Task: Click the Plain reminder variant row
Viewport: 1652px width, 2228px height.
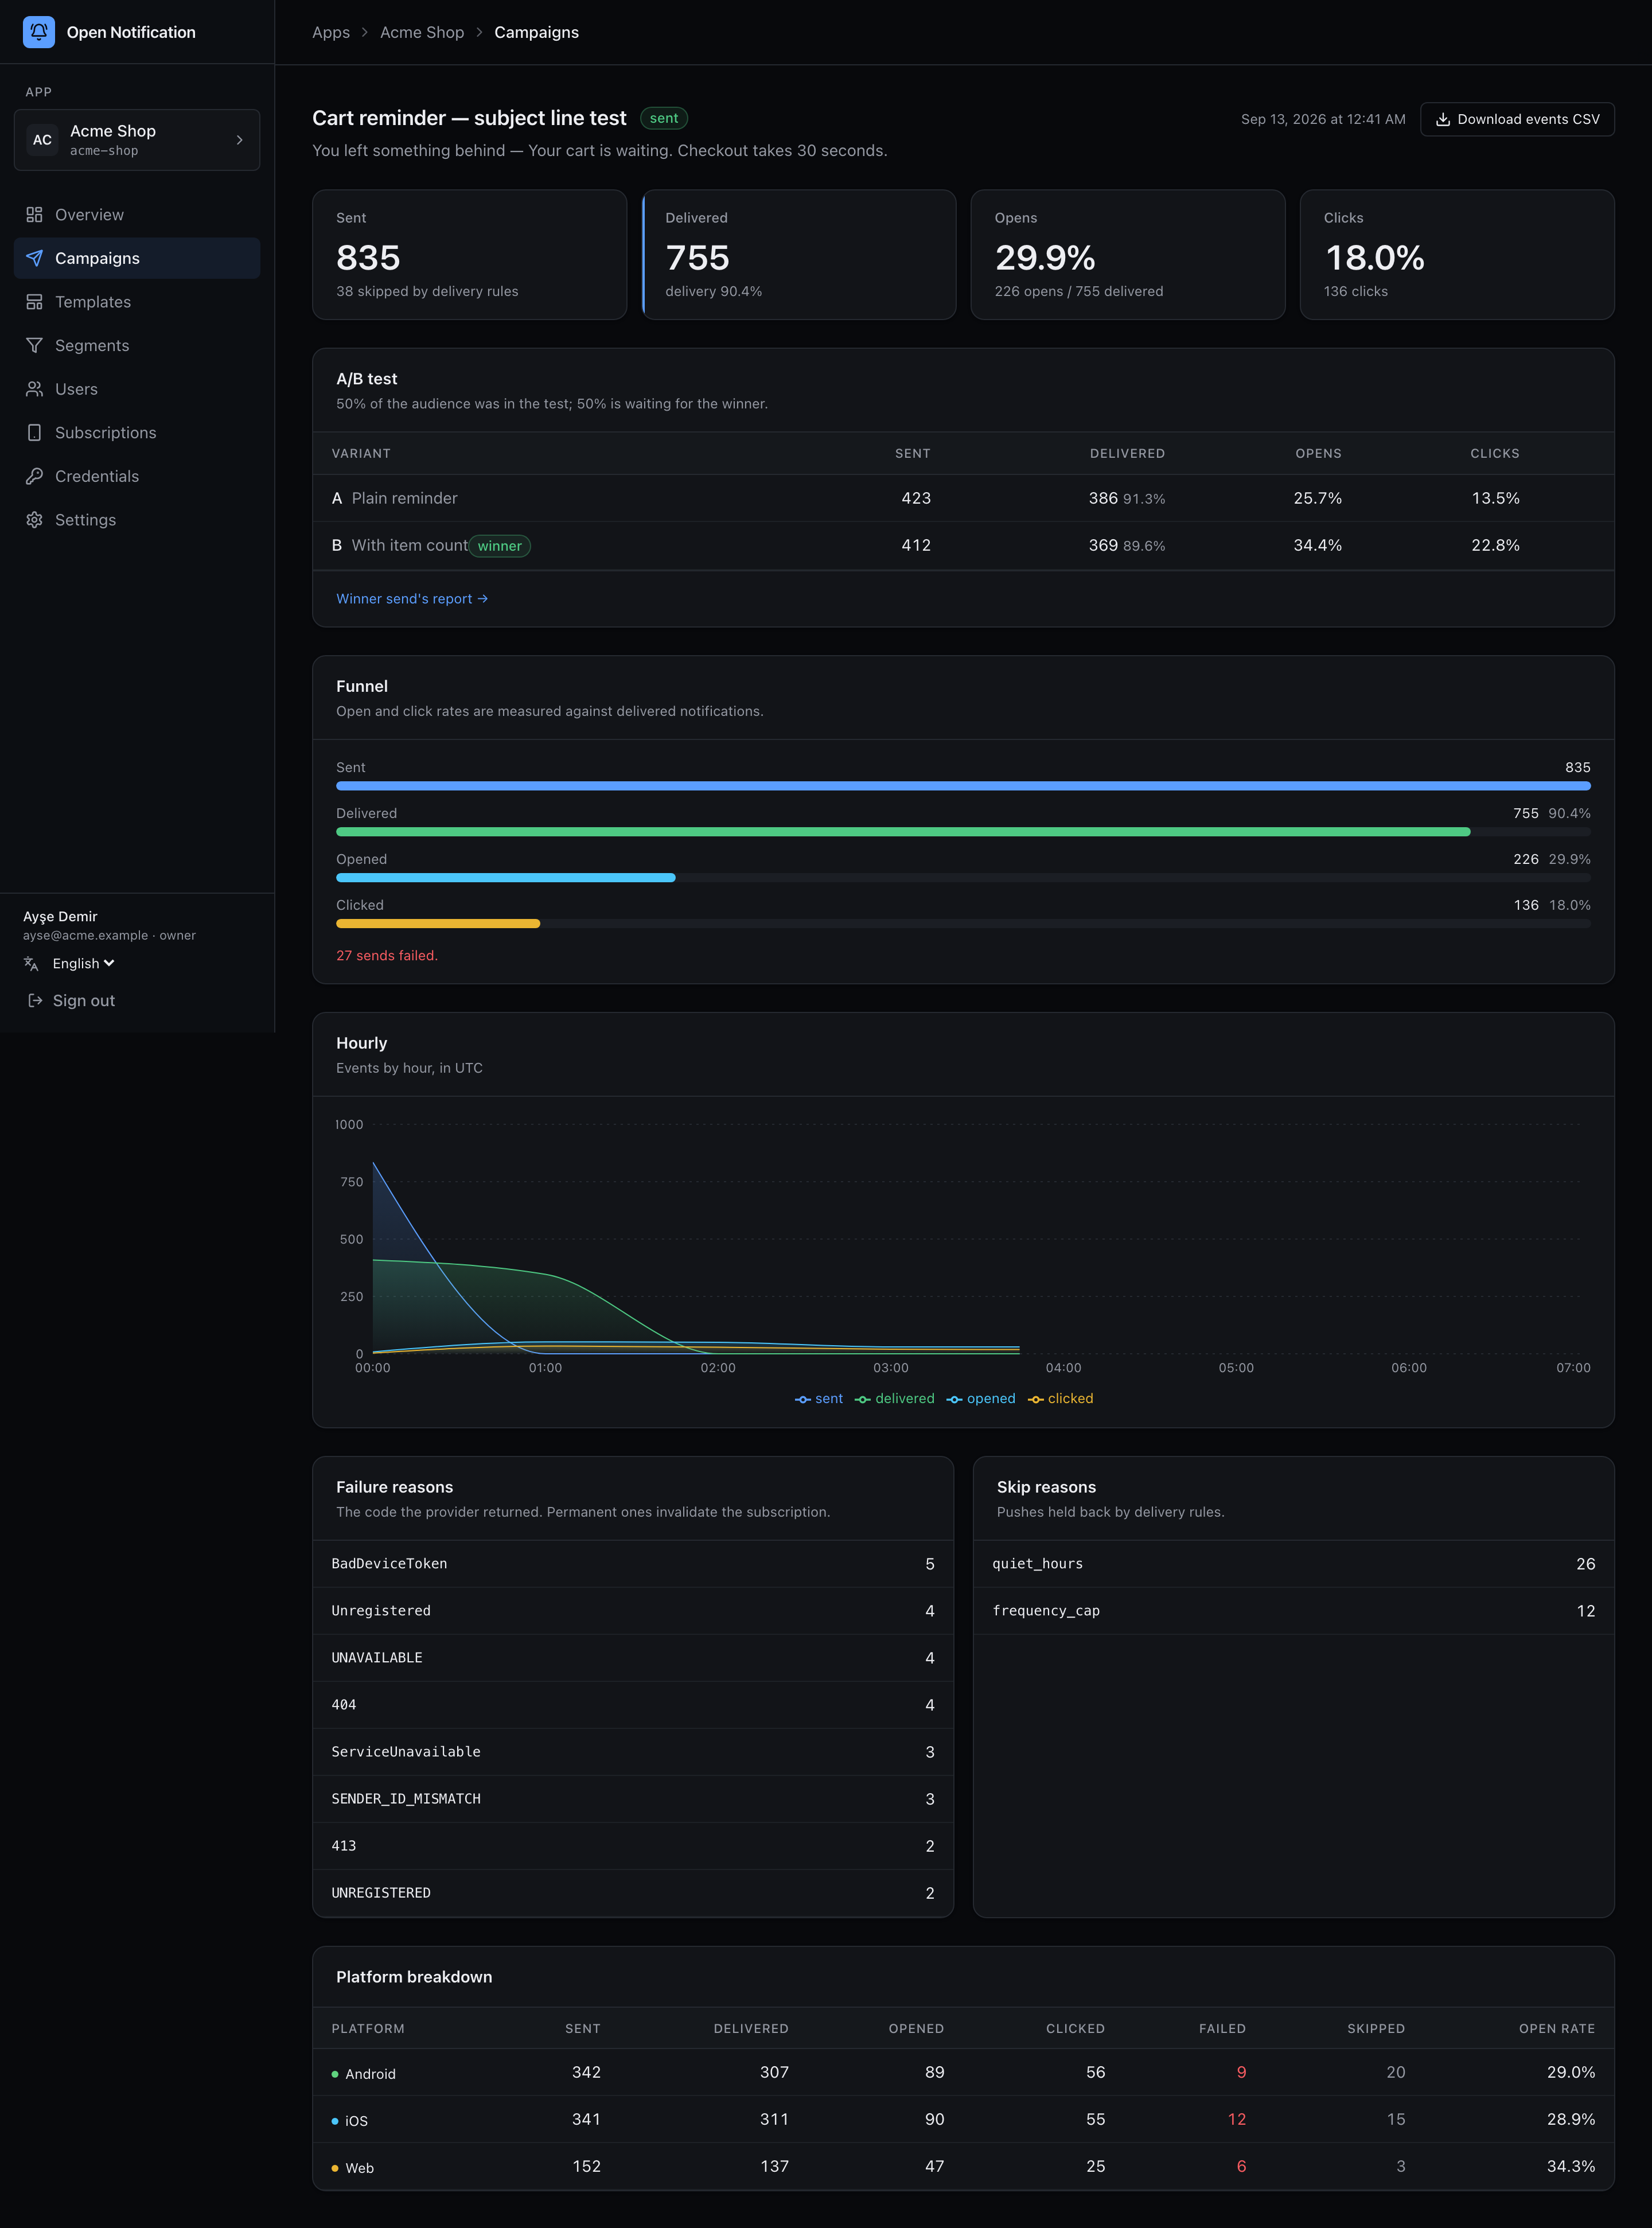Action: (x=963, y=498)
